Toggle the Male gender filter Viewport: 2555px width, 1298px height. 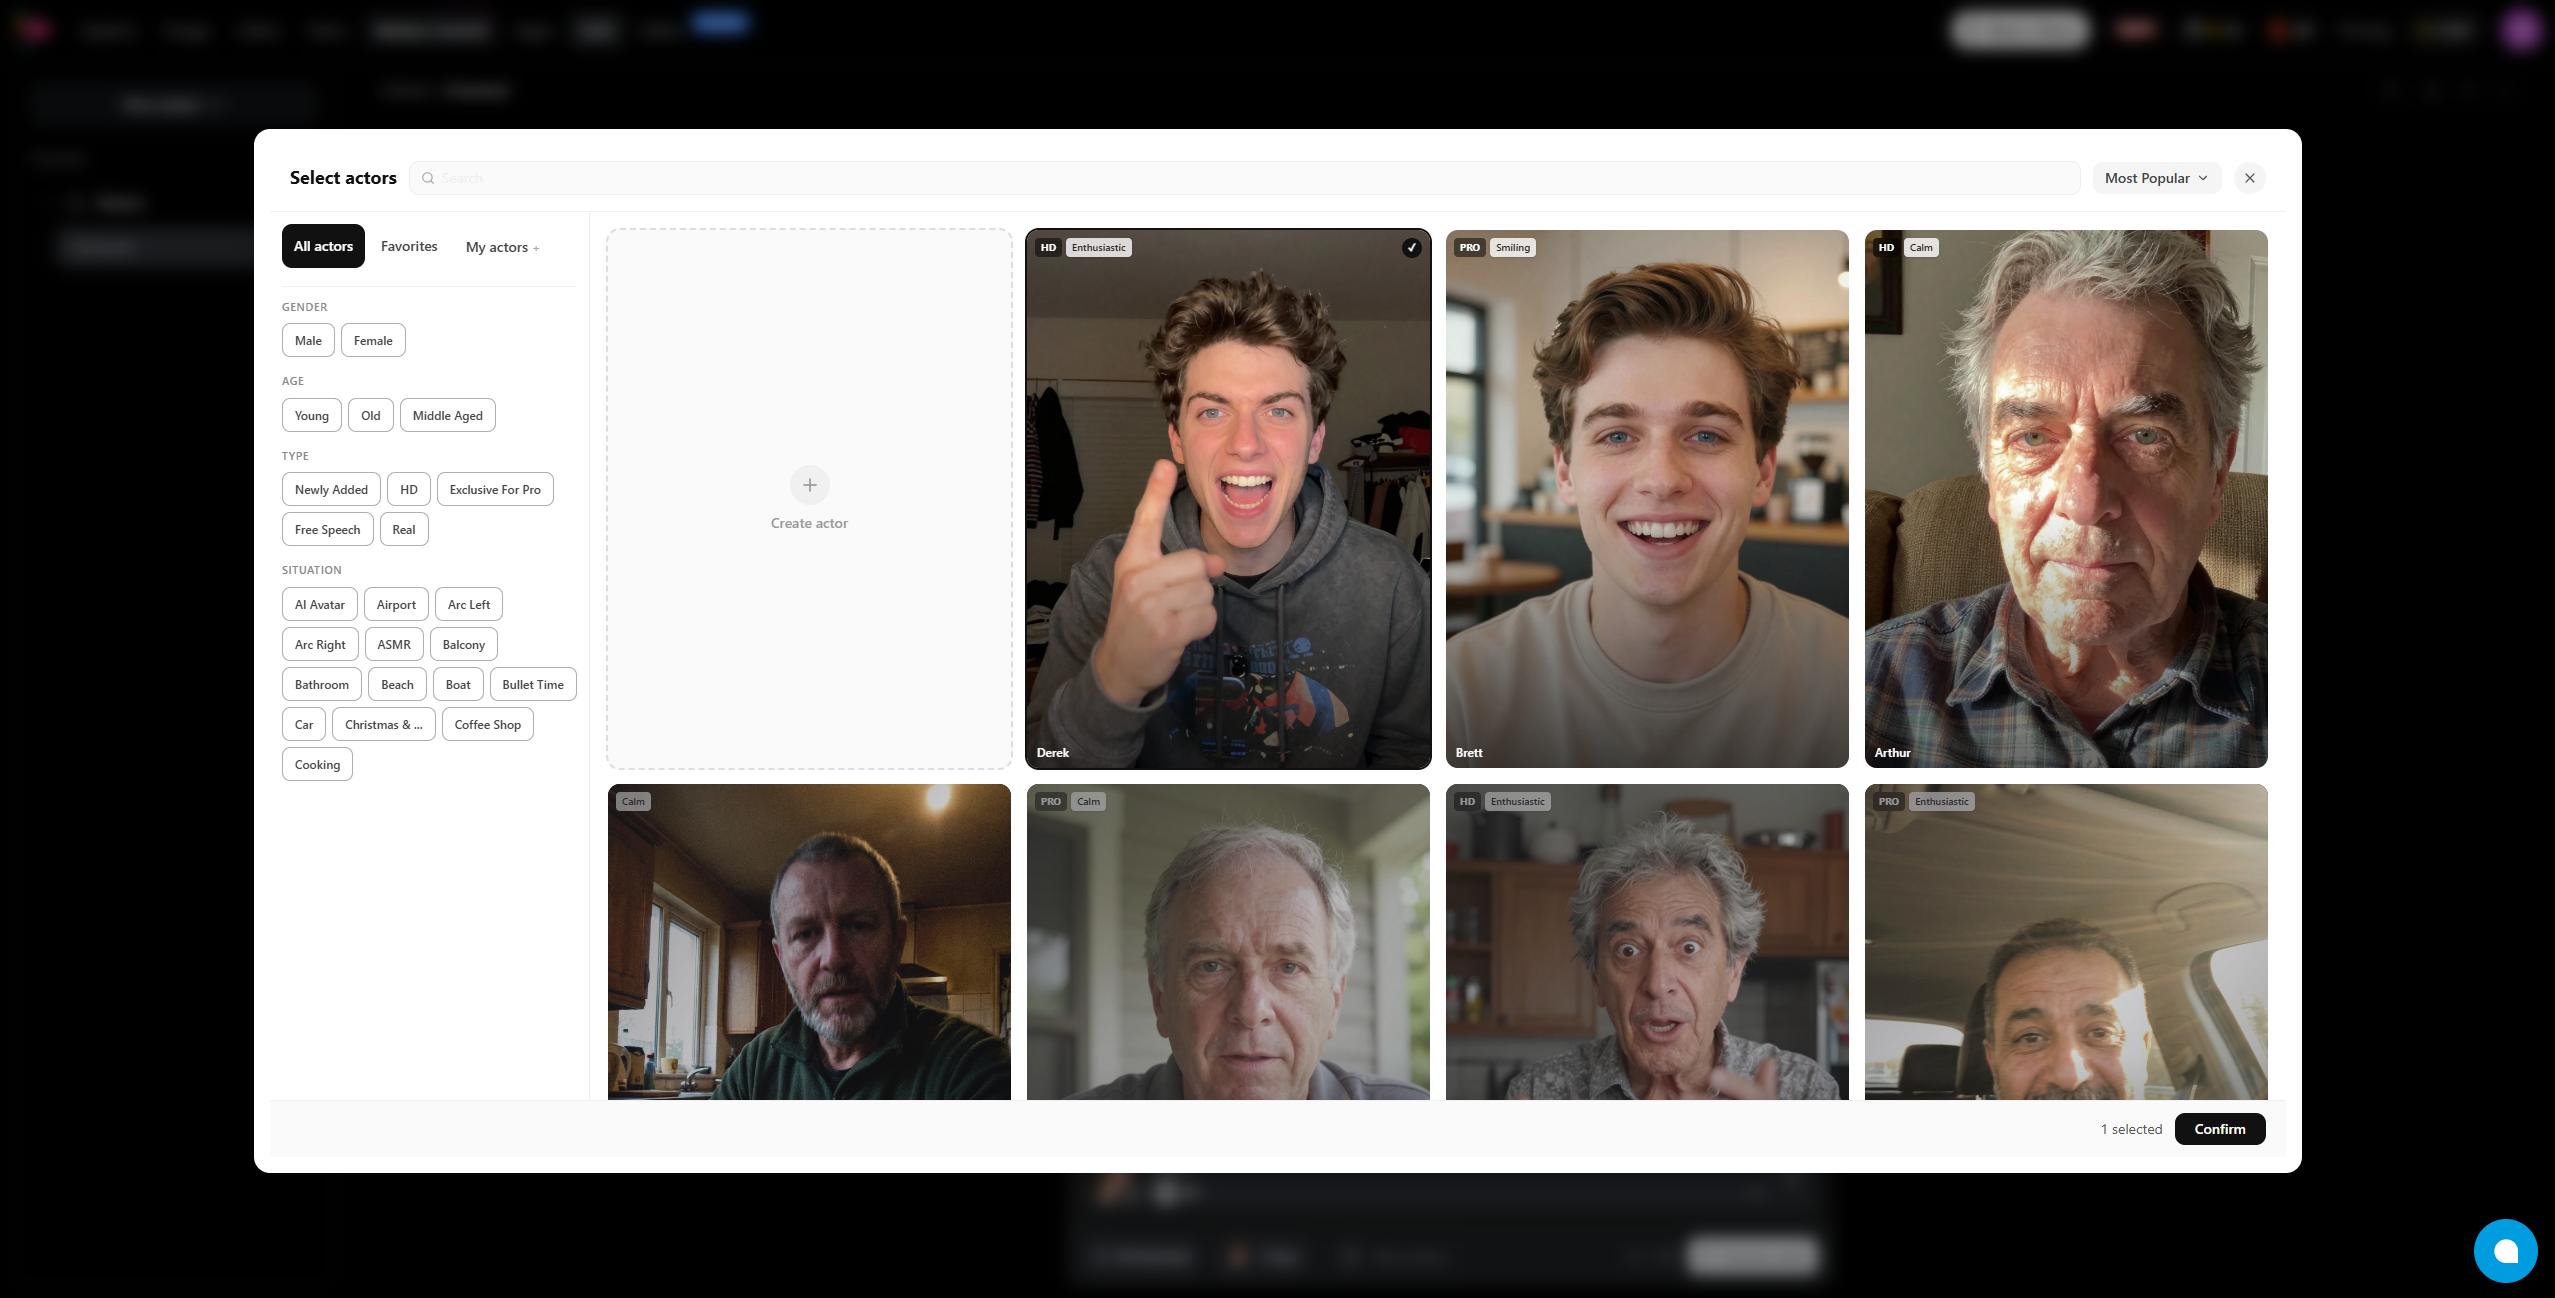click(308, 341)
